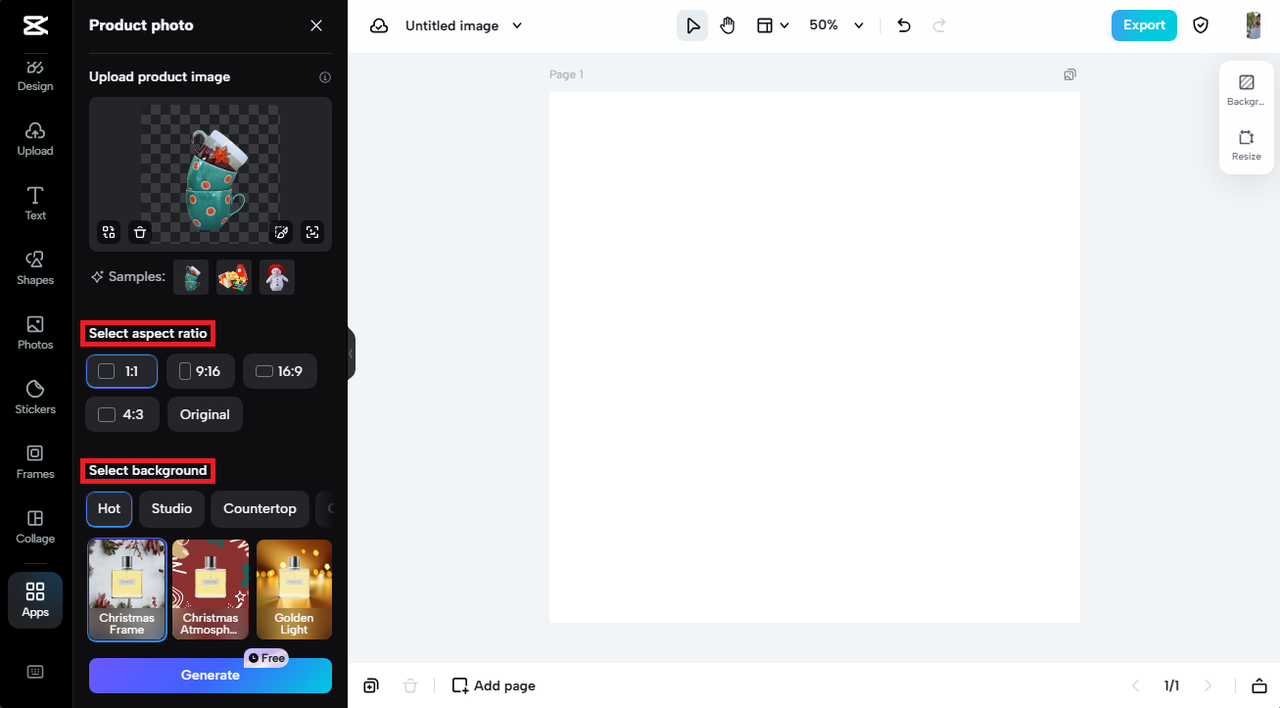The width and height of the screenshot is (1280, 708).
Task: Open the Frames sidebar panel
Action: pos(35,462)
